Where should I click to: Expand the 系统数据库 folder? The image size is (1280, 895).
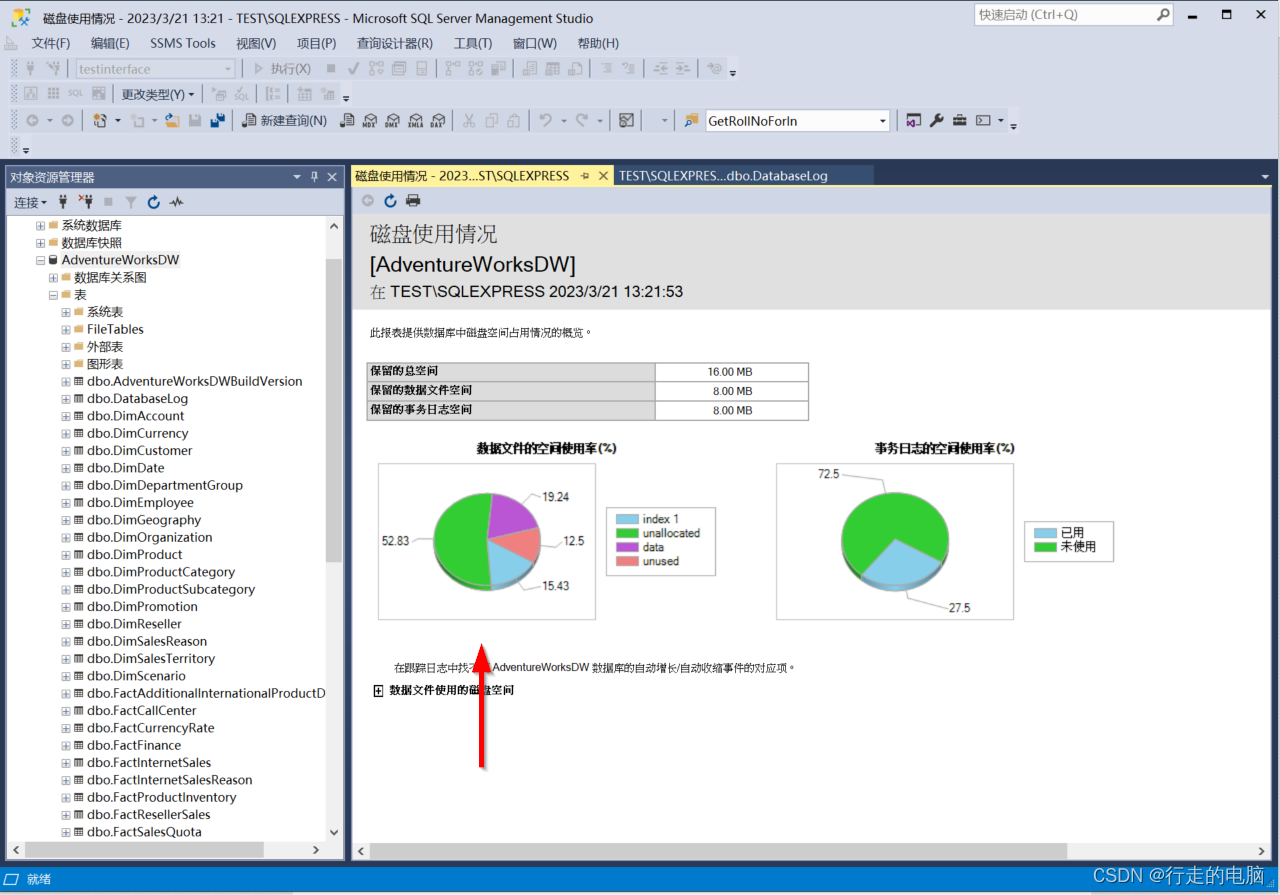pyautogui.click(x=41, y=225)
